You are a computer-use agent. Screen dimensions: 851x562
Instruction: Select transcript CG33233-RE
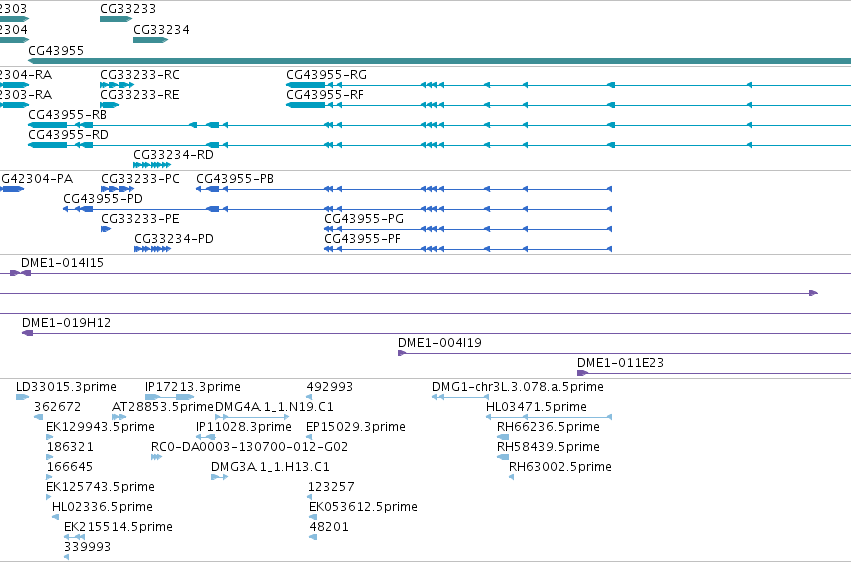click(139, 95)
